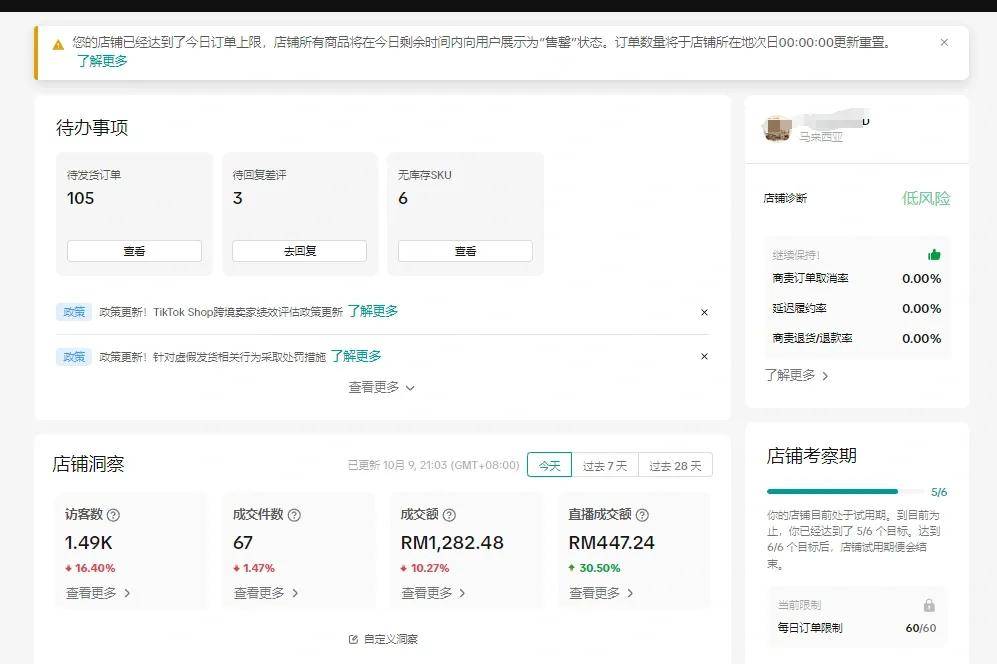Click help icon next to 成交额
Screen dimensions: 997x664
(449, 515)
